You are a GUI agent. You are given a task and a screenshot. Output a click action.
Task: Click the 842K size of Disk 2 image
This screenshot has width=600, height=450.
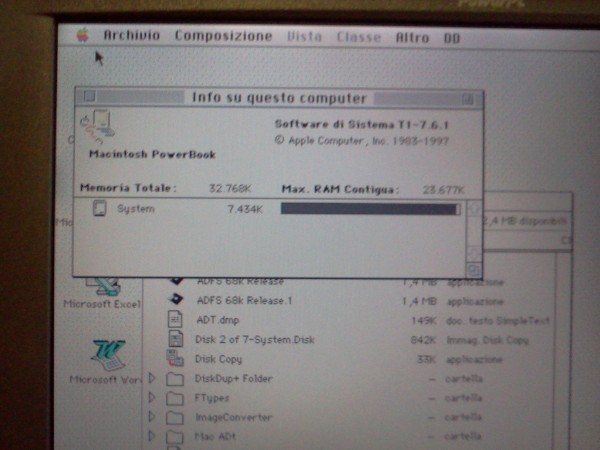coord(423,340)
